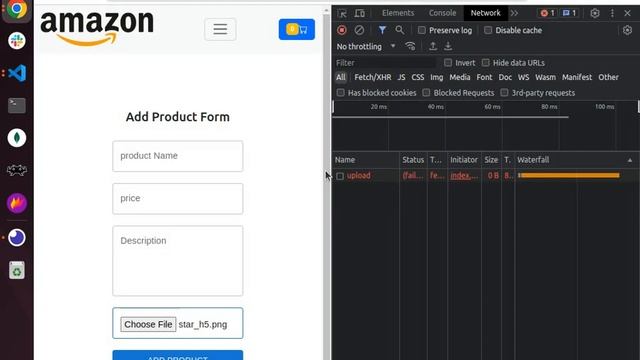Viewport: 640px width, 360px height.
Task: Open the No throttling dropdown
Action: click(x=366, y=47)
